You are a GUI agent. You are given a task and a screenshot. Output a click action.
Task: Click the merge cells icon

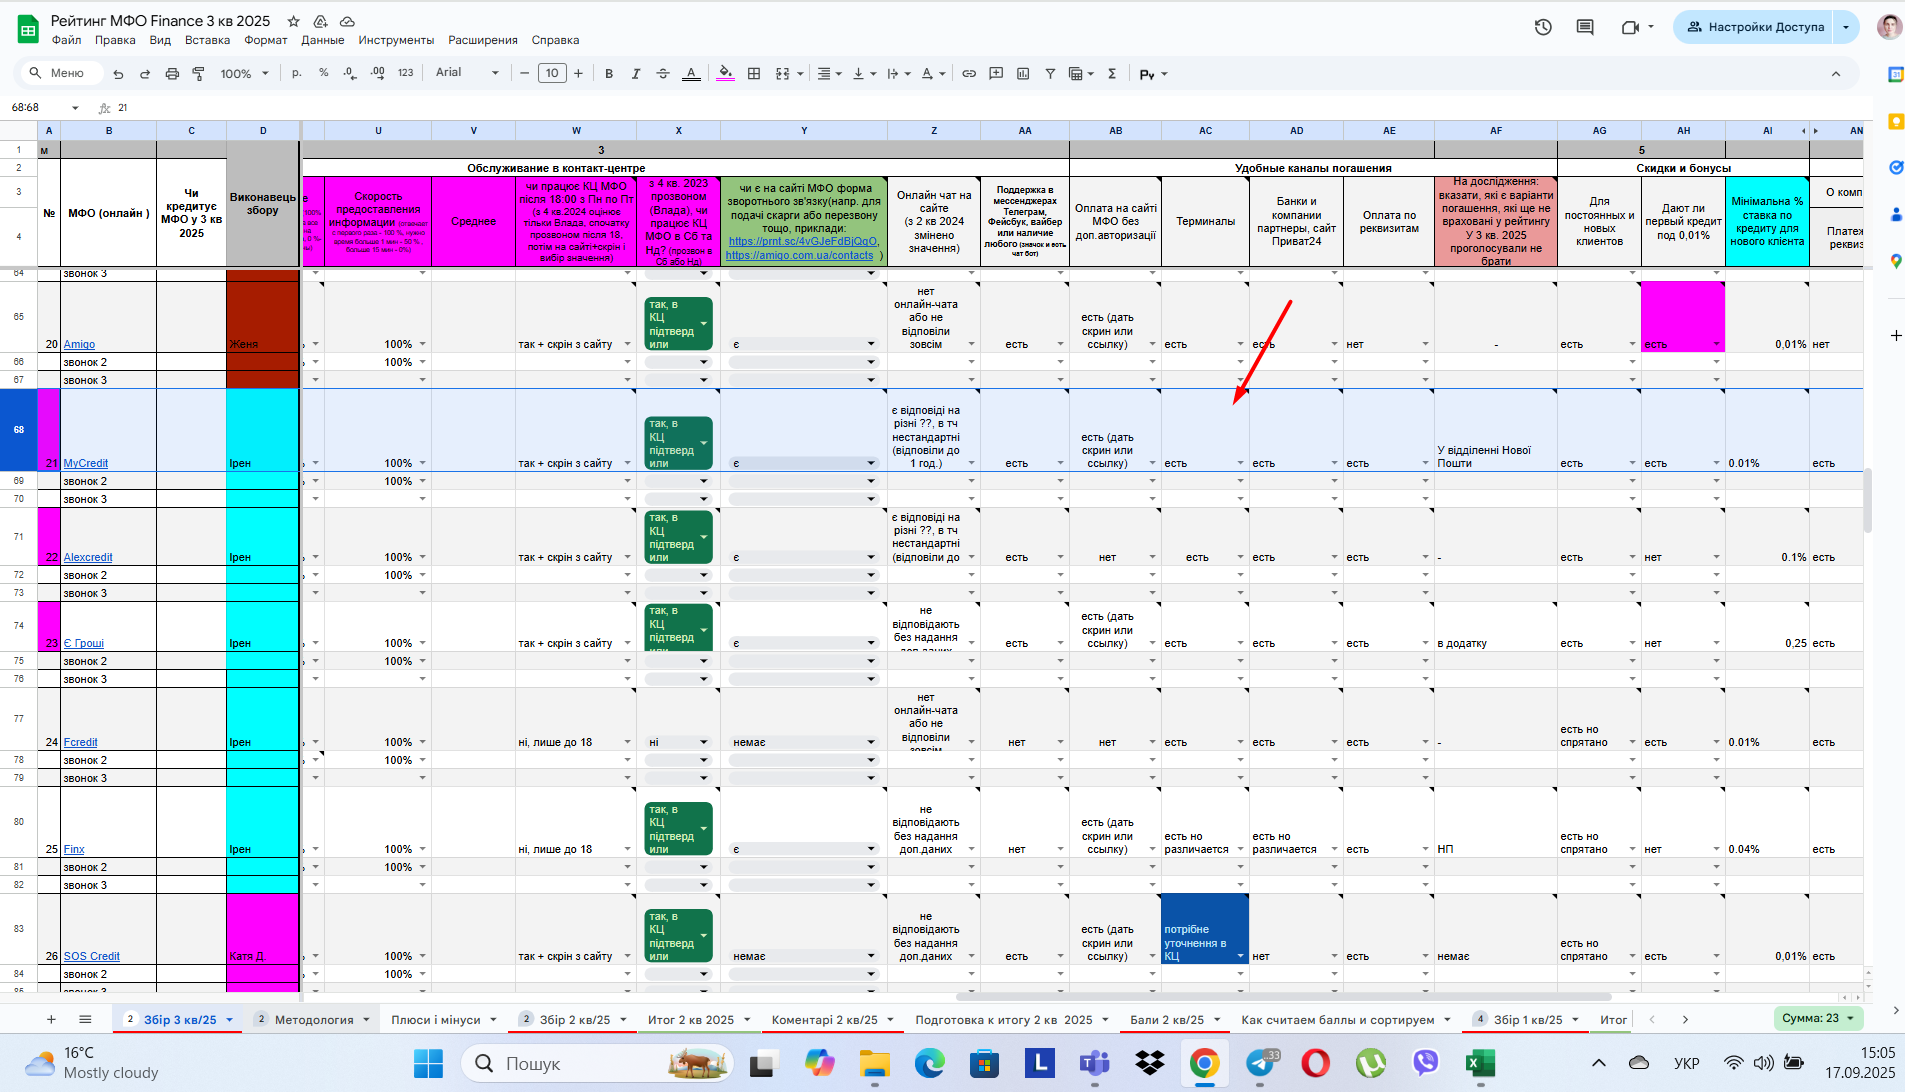(x=783, y=73)
